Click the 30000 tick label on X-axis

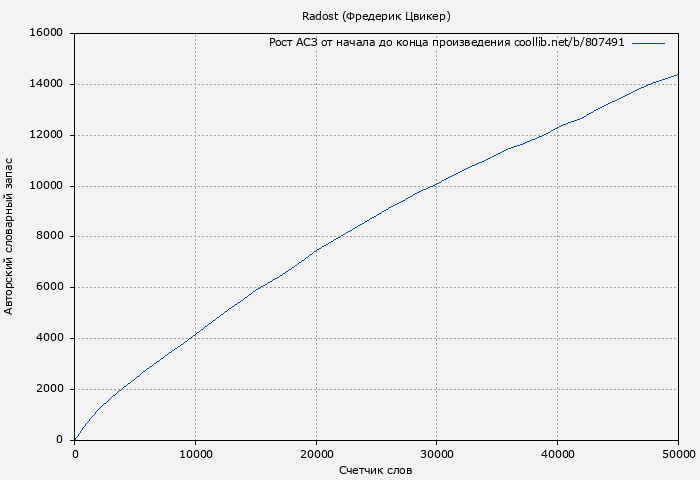(437, 453)
